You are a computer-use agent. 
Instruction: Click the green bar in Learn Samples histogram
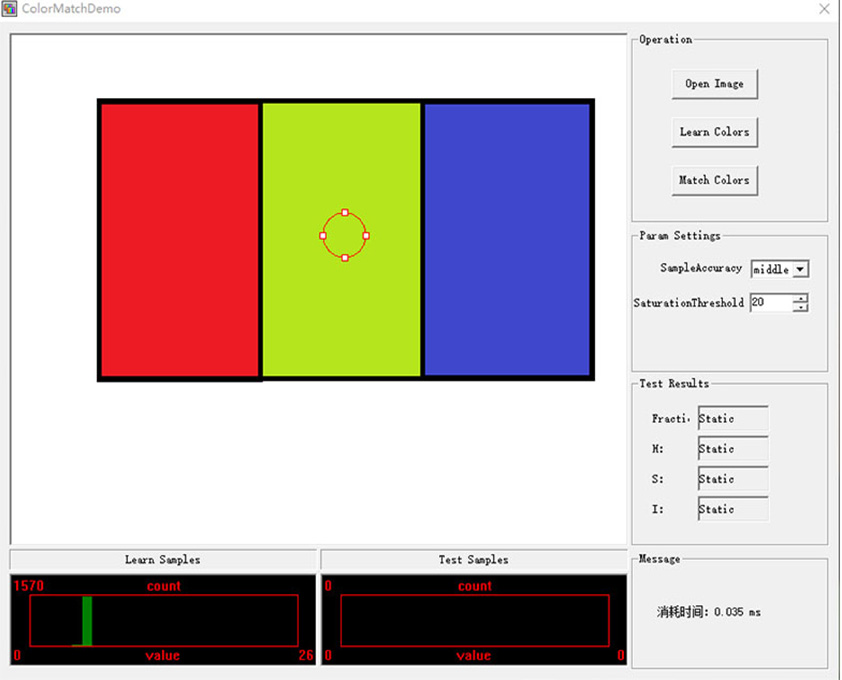[x=87, y=621]
